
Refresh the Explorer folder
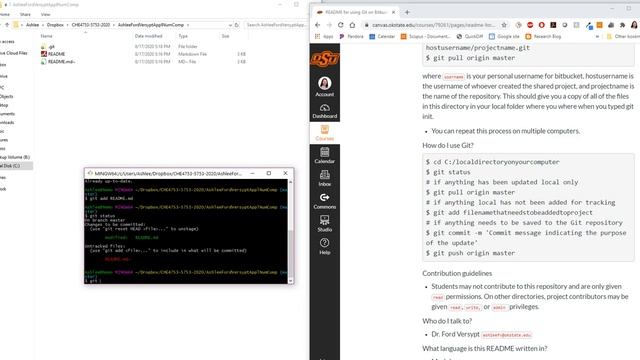click(237, 25)
